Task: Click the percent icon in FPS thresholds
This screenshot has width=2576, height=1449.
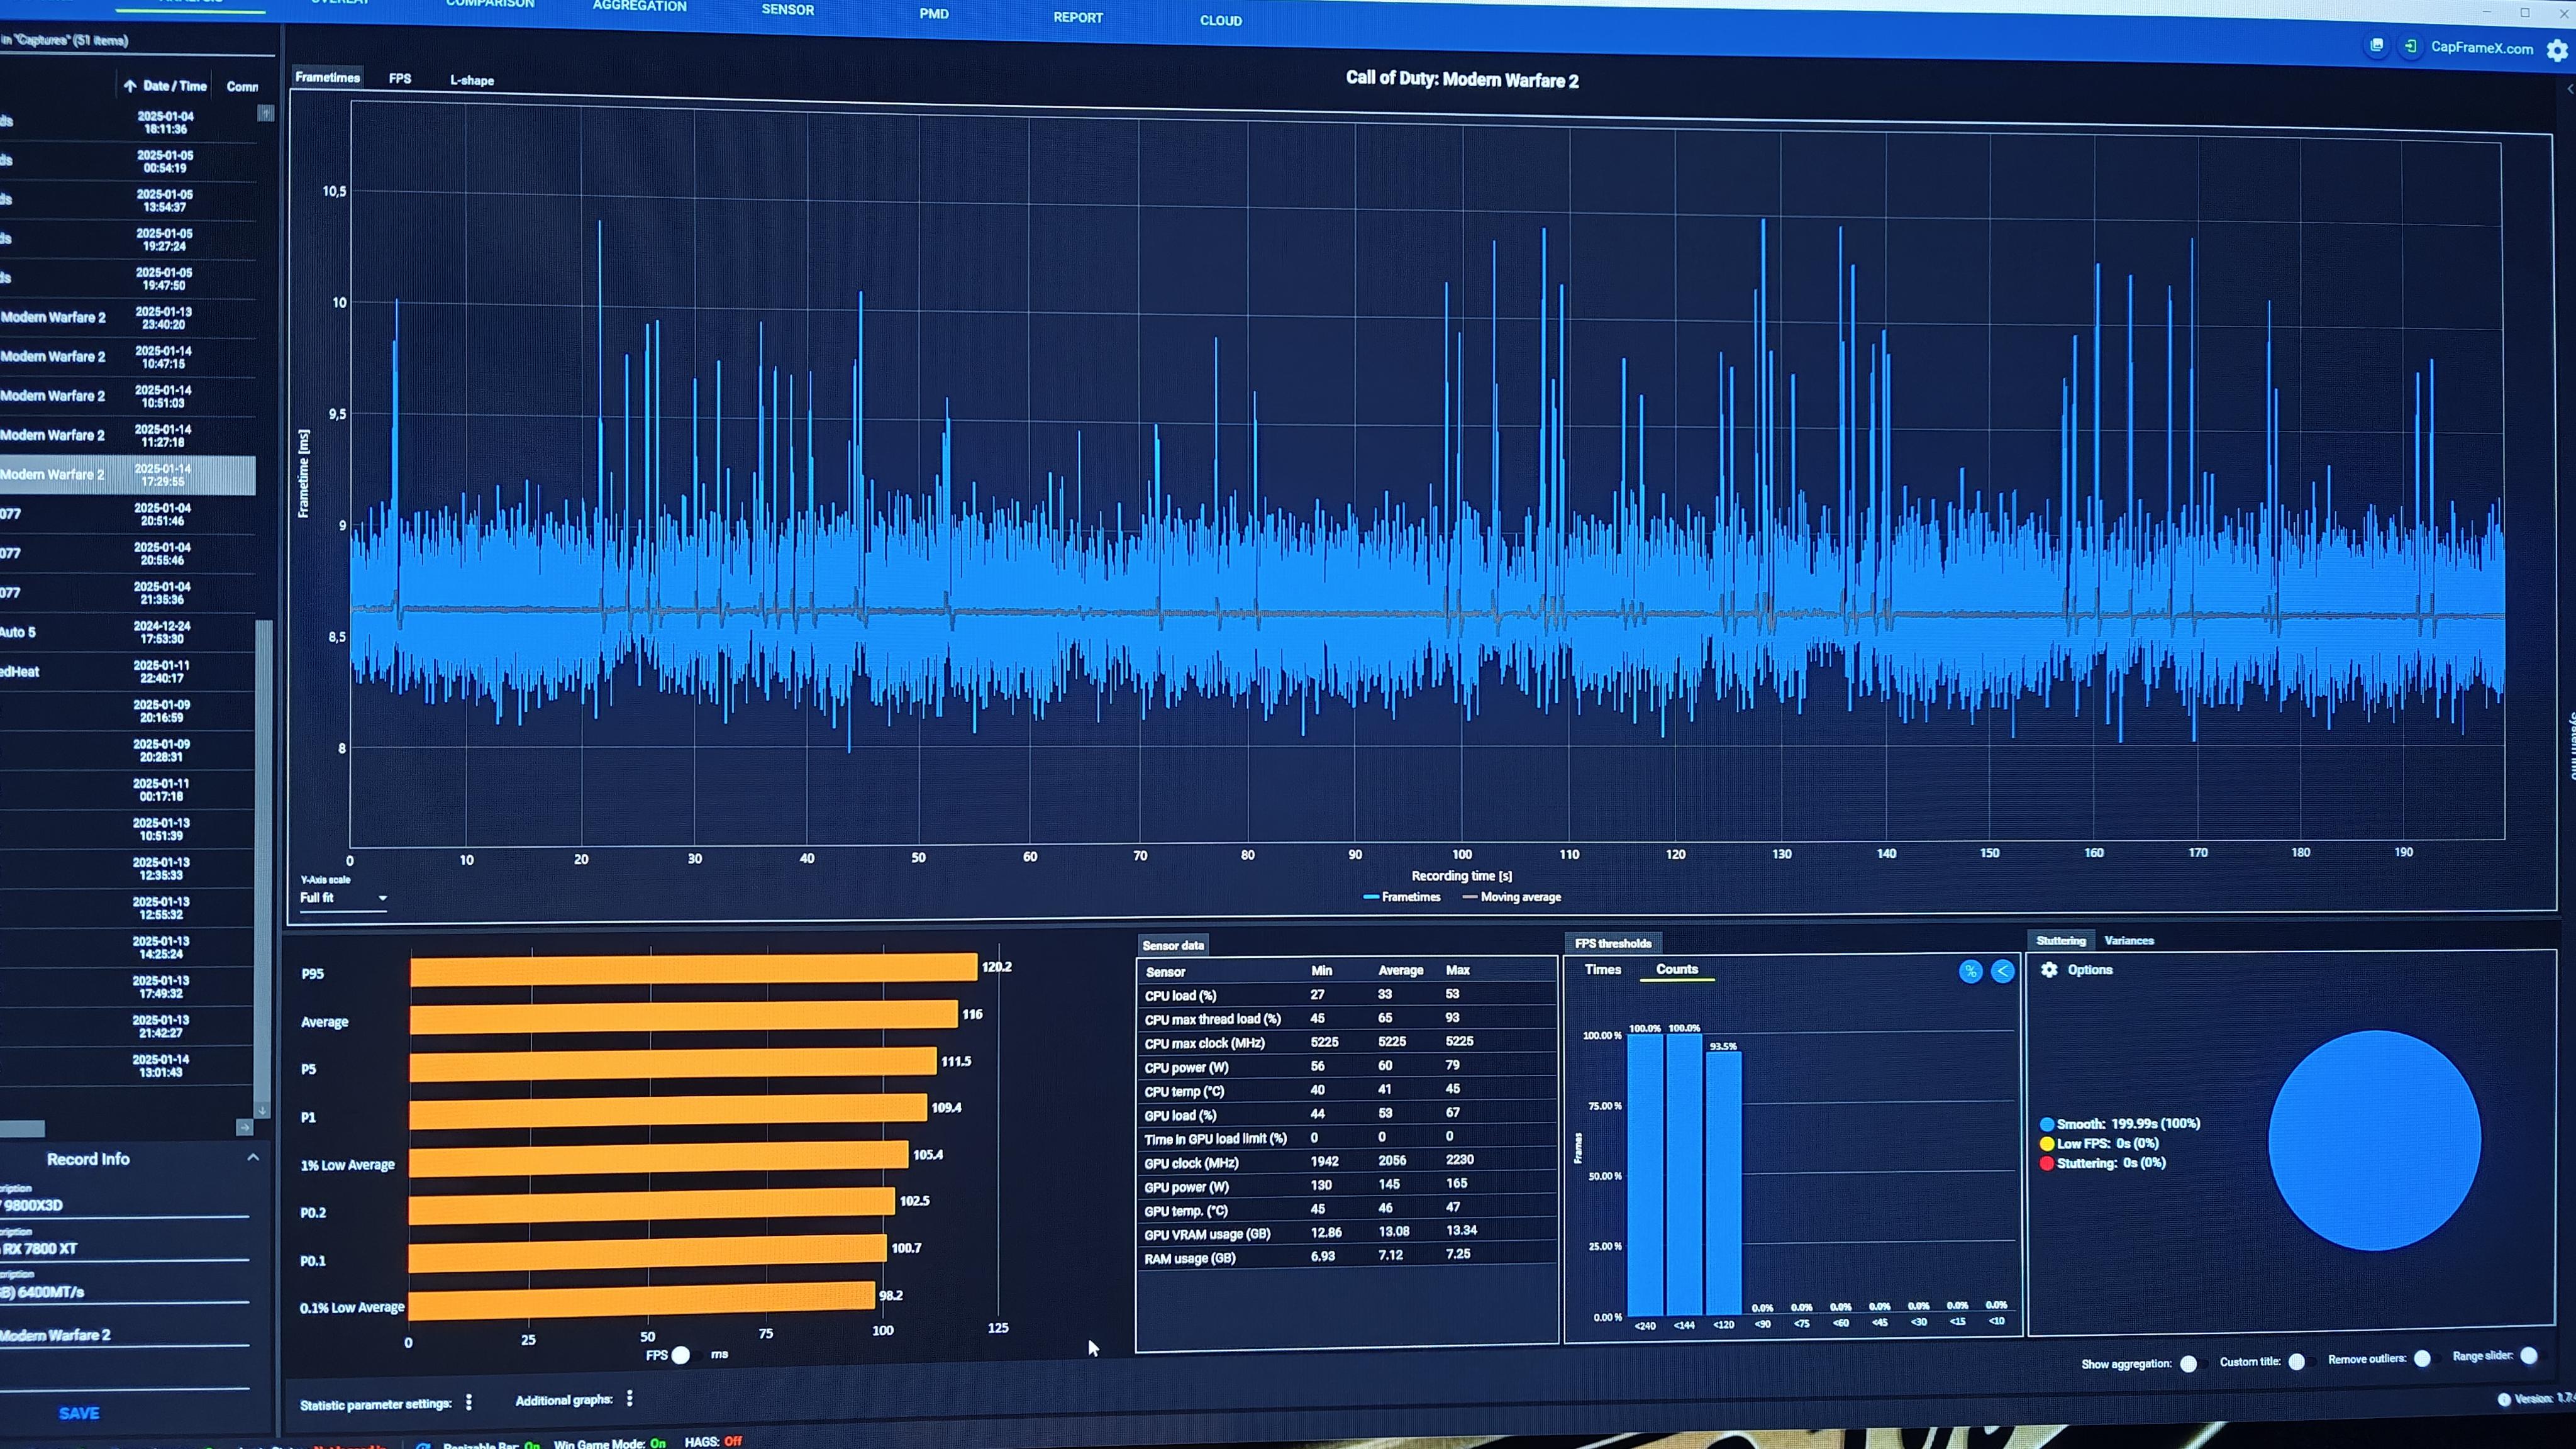Action: (1970, 971)
